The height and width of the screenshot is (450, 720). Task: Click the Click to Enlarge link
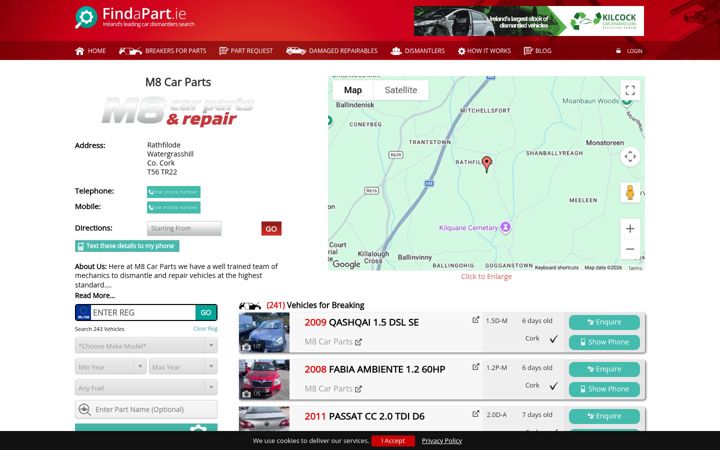click(x=486, y=276)
